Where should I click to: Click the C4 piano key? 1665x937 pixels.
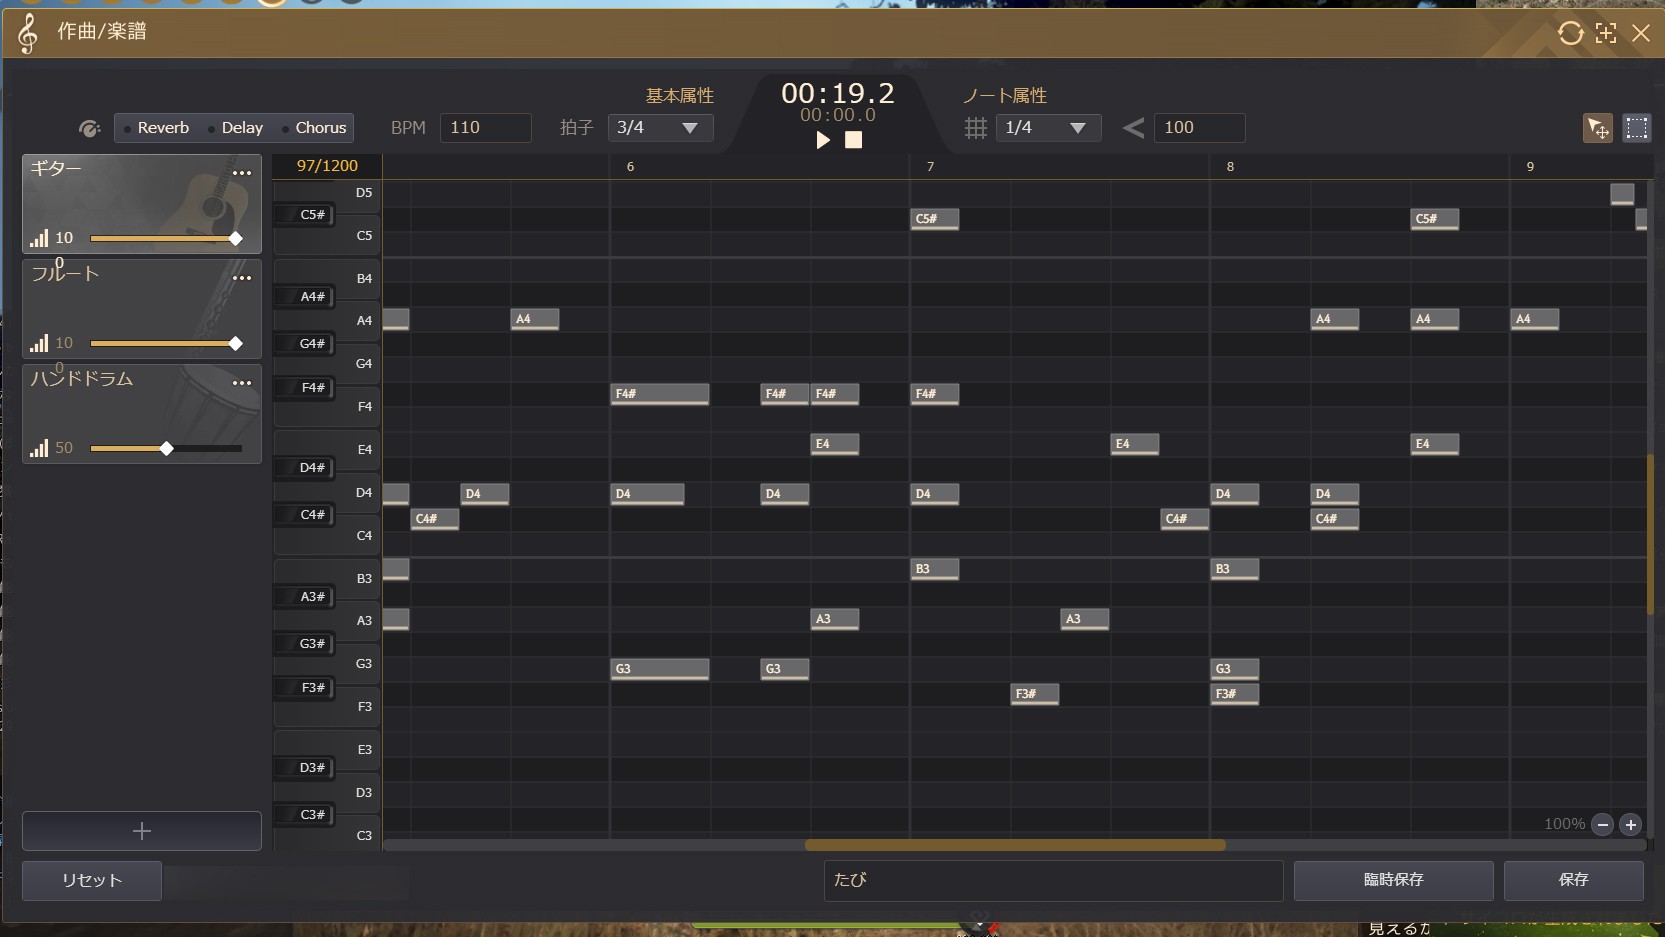click(357, 536)
